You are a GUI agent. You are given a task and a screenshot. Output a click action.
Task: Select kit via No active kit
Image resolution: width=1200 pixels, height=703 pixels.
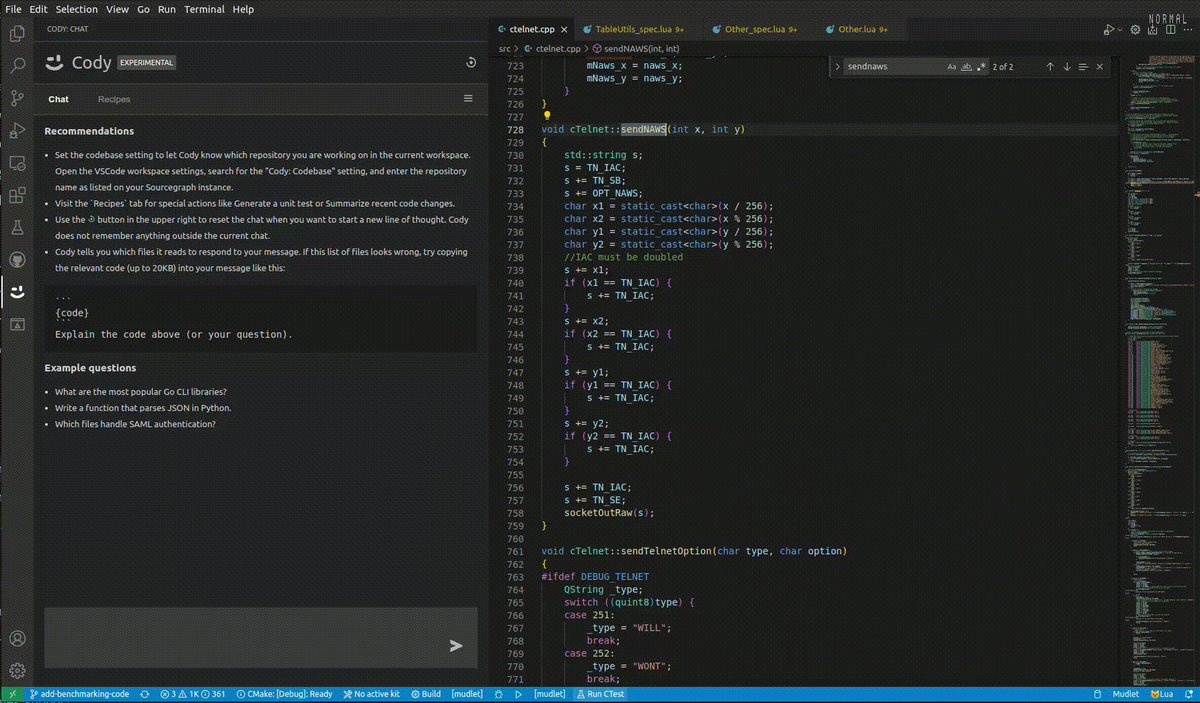click(x=370, y=694)
